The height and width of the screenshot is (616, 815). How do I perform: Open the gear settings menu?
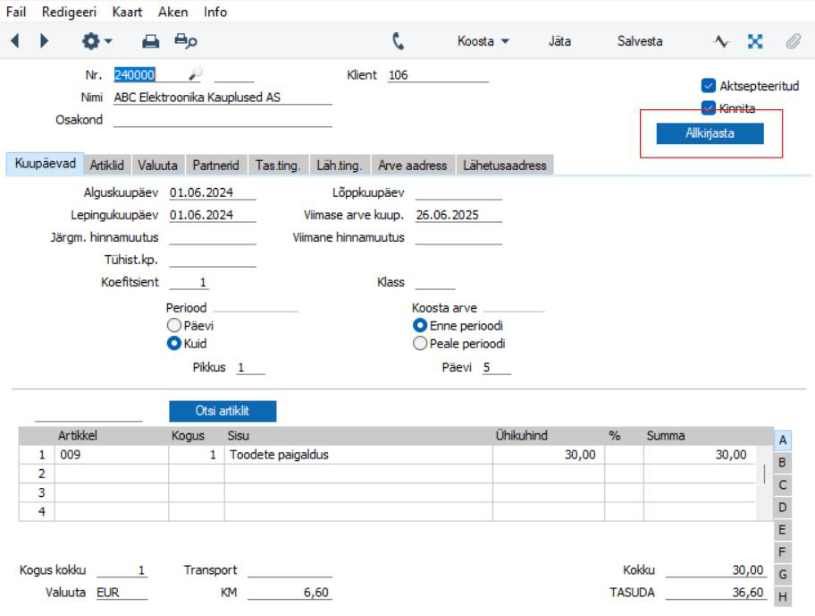96,41
